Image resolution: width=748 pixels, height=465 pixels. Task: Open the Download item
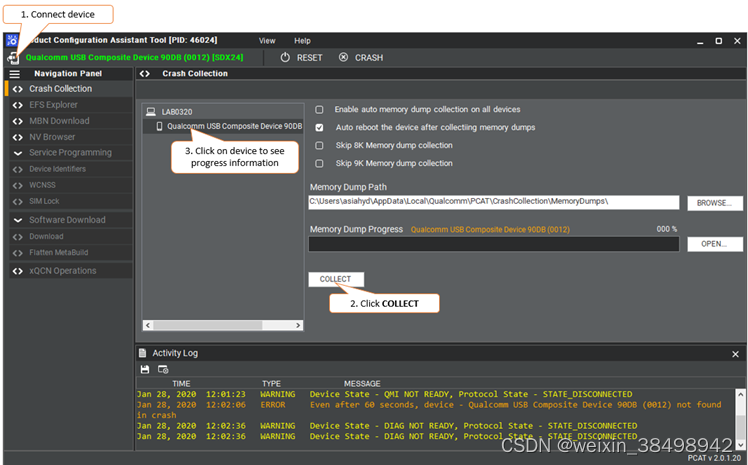coord(71,237)
